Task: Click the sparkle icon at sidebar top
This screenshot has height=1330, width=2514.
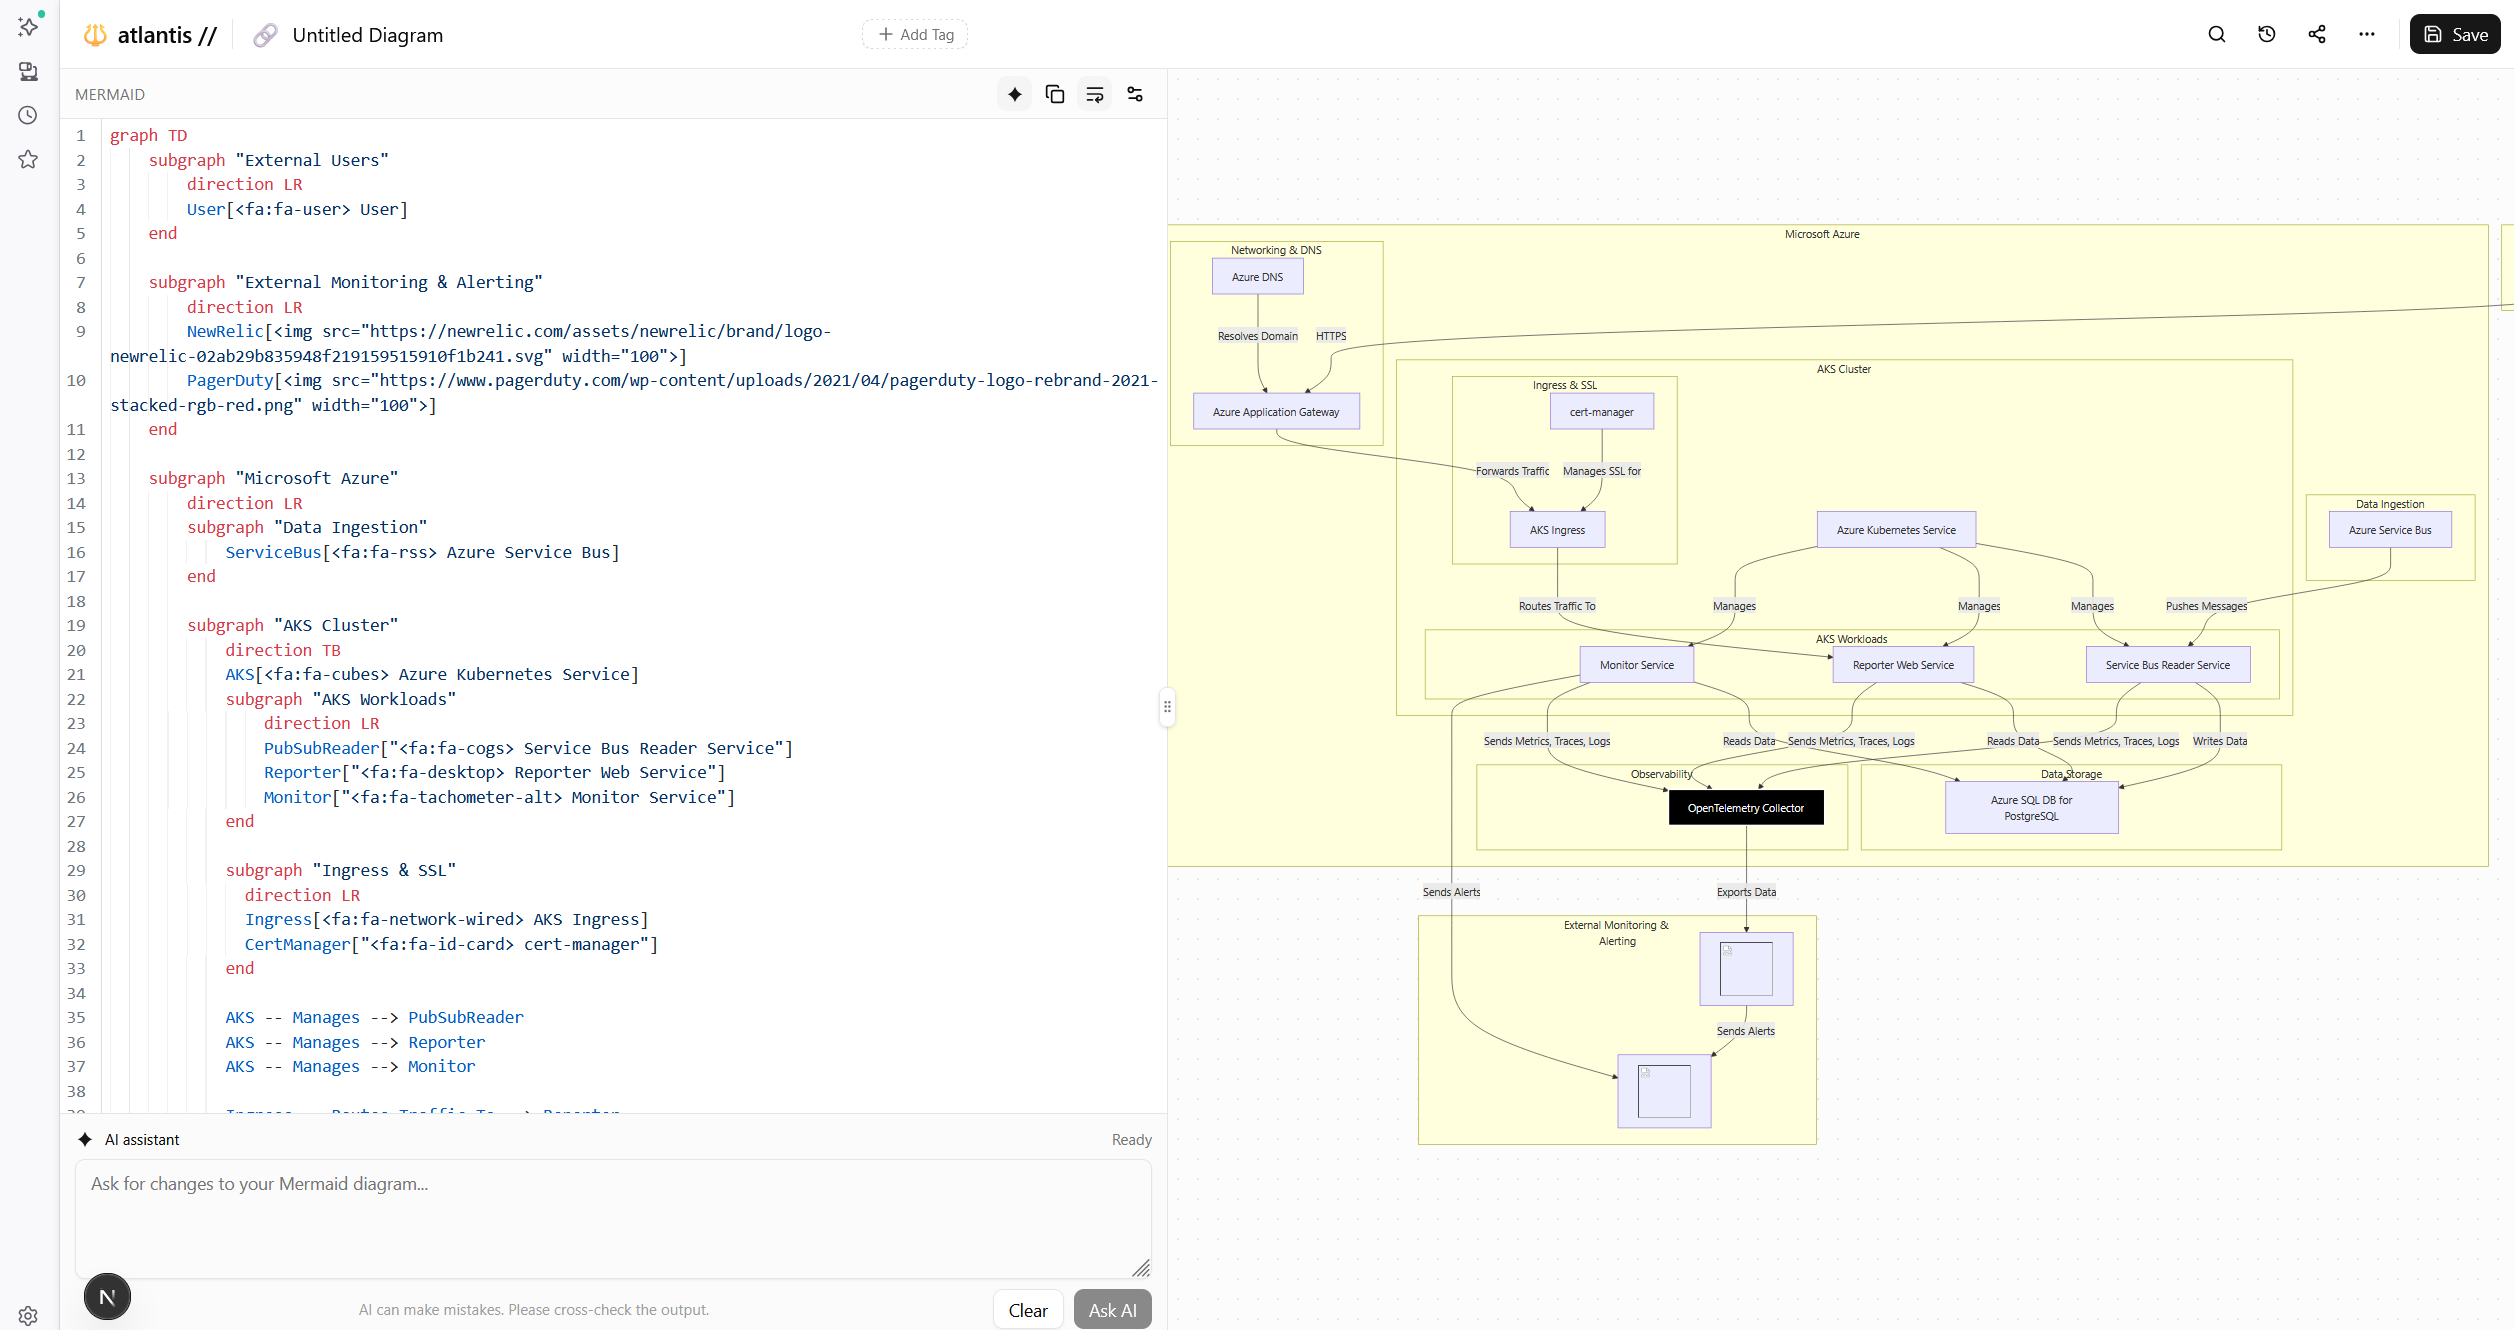Action: 28,26
